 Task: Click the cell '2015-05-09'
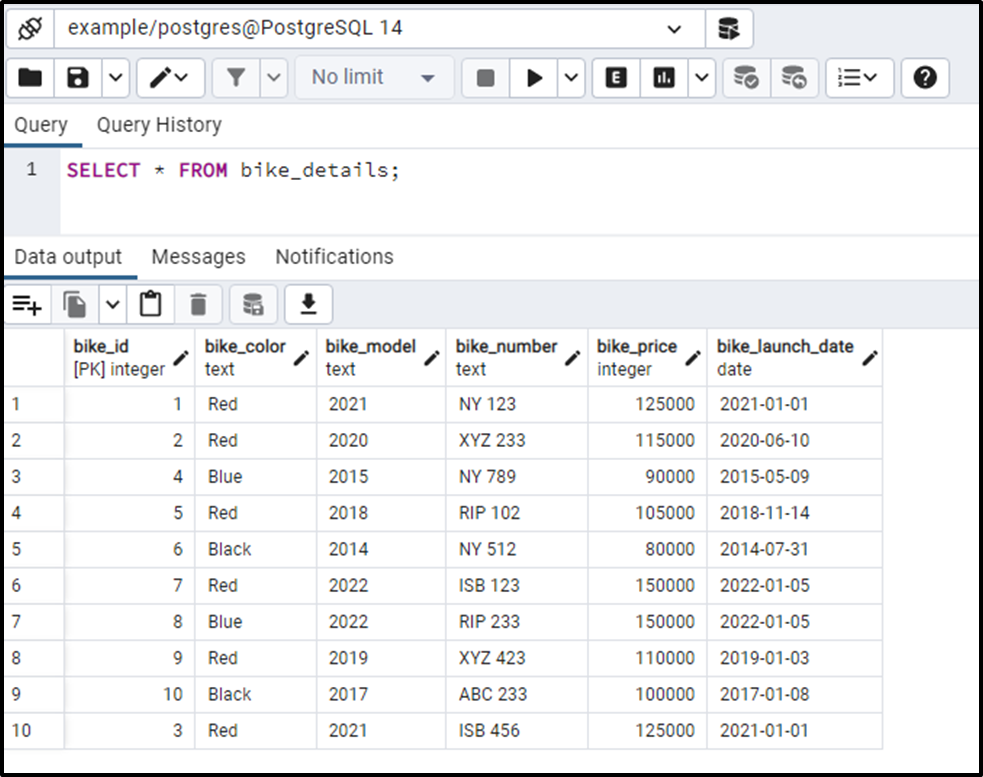(x=794, y=477)
